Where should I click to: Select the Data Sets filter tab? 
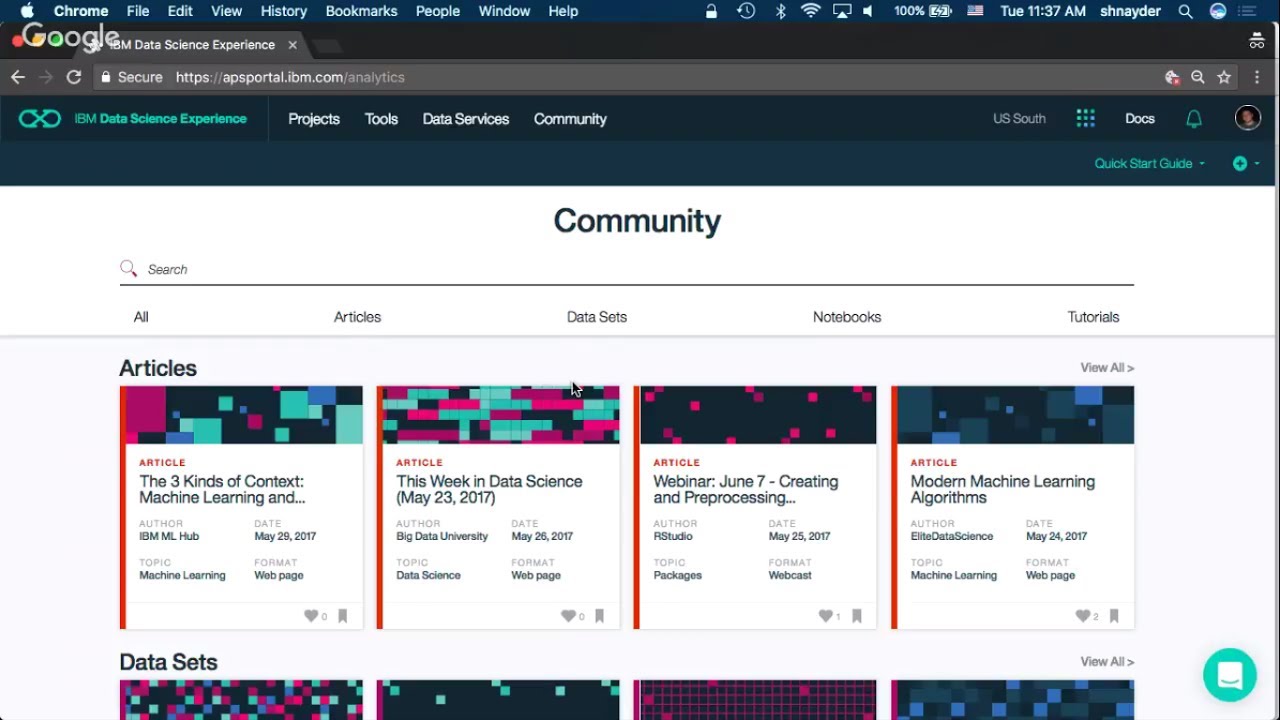pyautogui.click(x=597, y=317)
